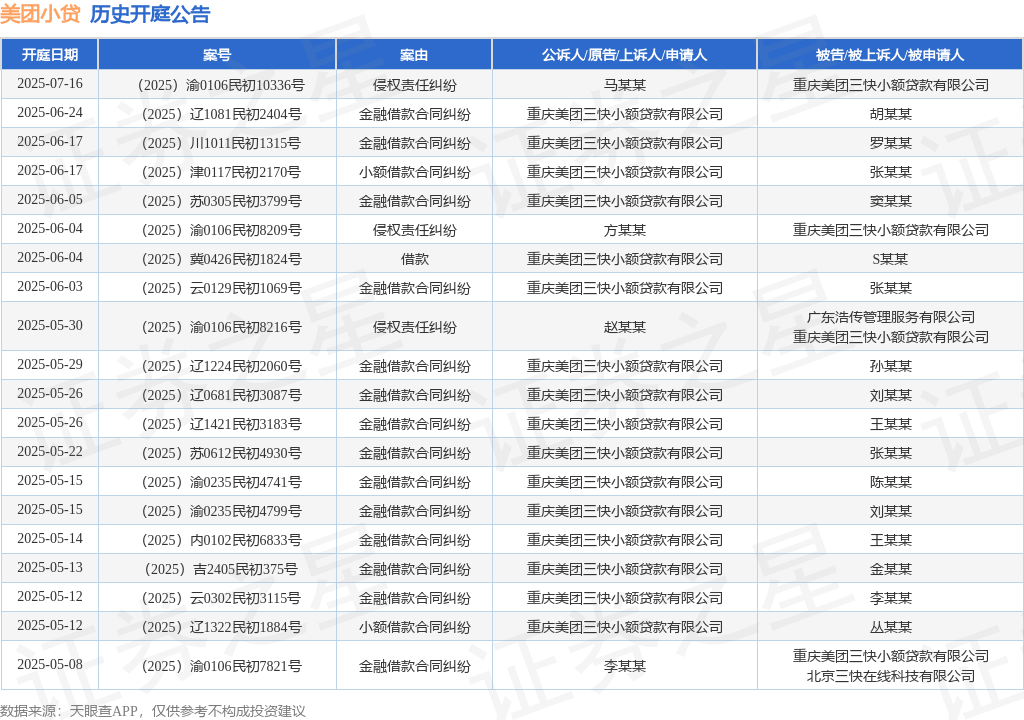
Task: Click defendant name 陈某某
Action: coord(890,482)
